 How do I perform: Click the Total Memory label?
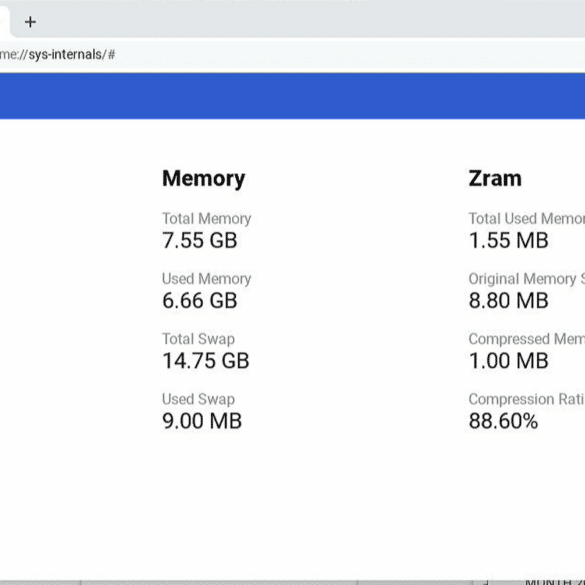point(206,219)
